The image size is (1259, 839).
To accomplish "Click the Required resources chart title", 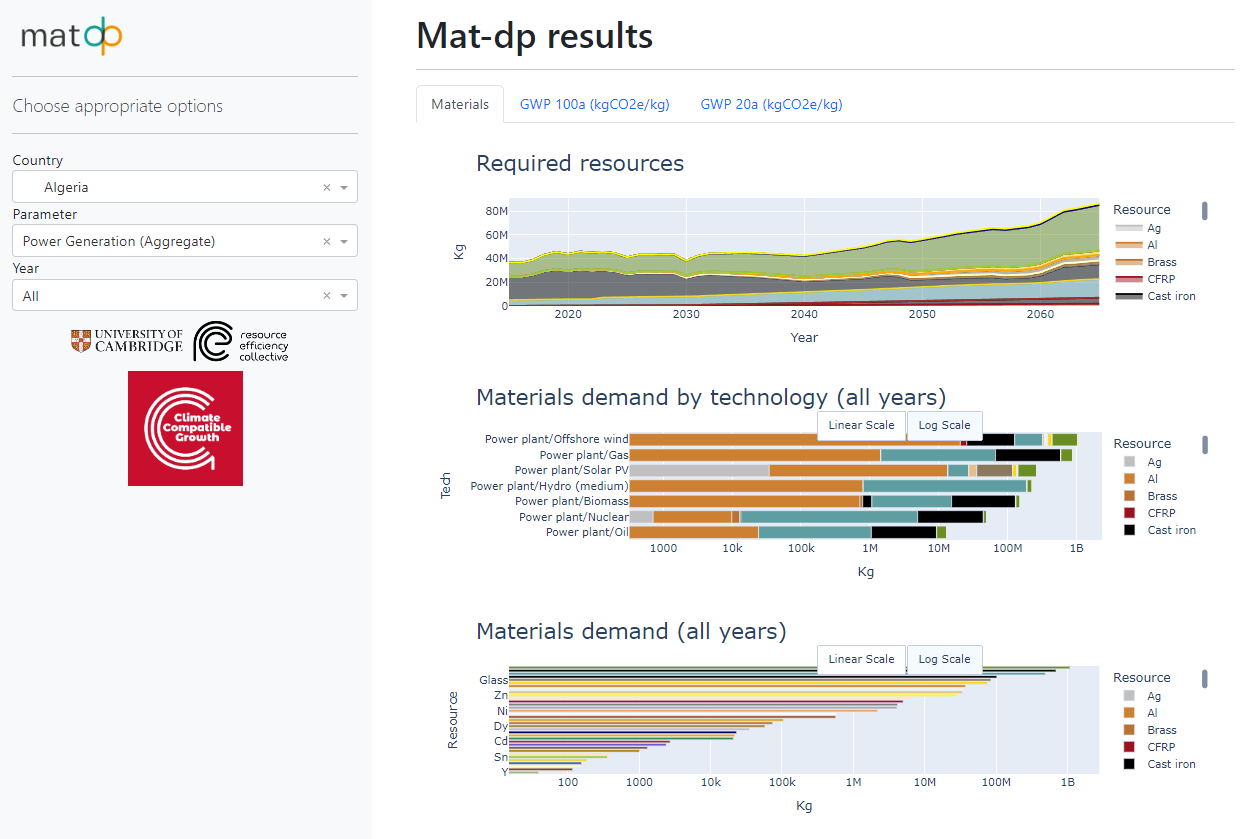I will (x=580, y=163).
